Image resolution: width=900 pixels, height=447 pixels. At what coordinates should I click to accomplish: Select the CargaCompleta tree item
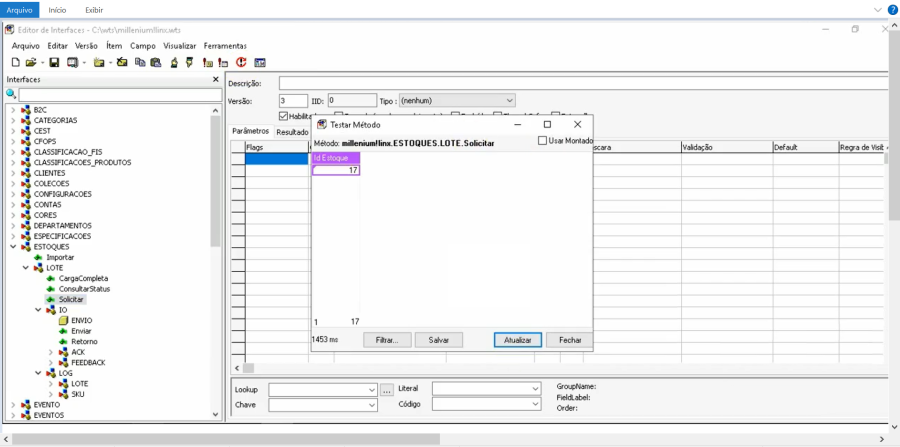click(83, 278)
